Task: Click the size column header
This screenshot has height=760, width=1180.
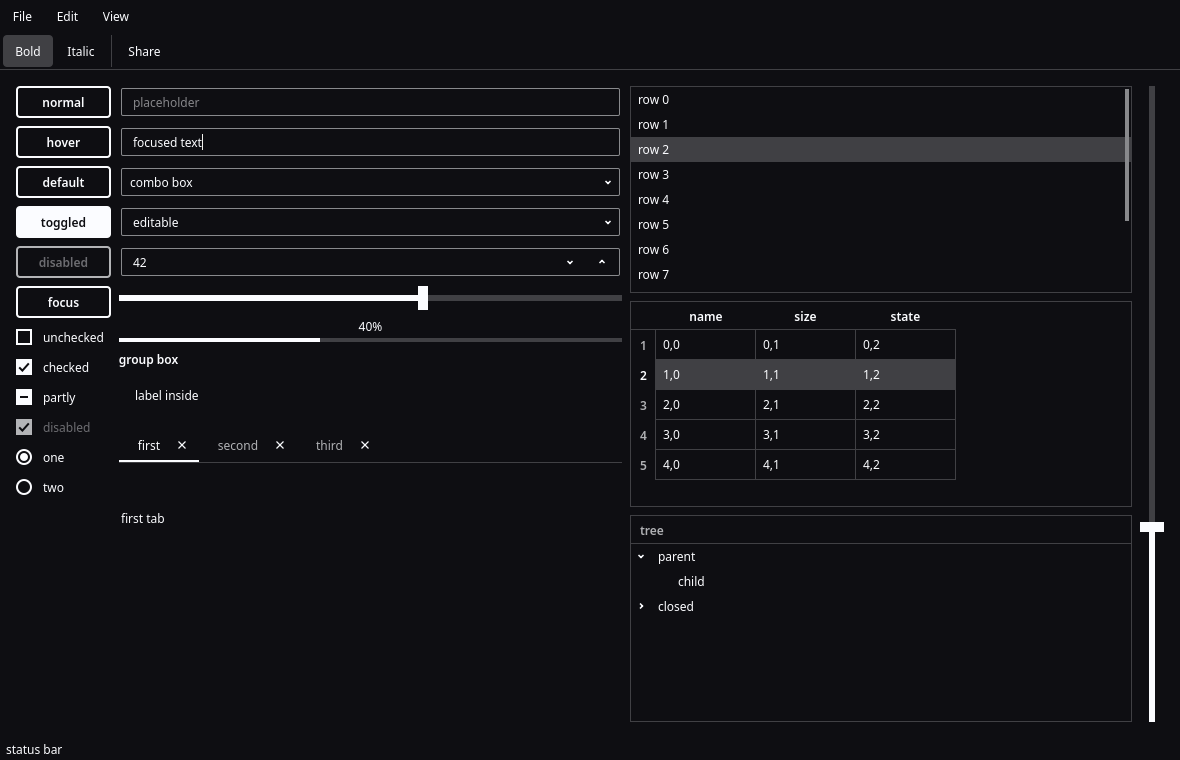Action: coord(805,317)
